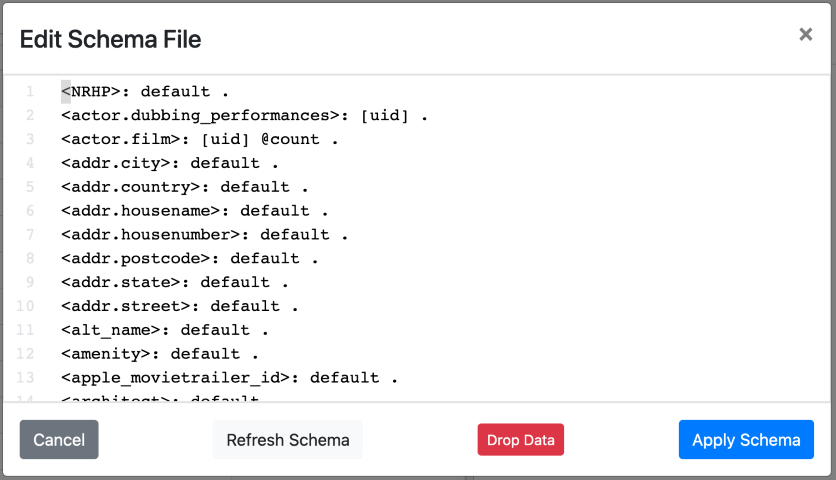This screenshot has width=836, height=480.
Task: Close the Edit Schema File dialog
Action: [805, 35]
